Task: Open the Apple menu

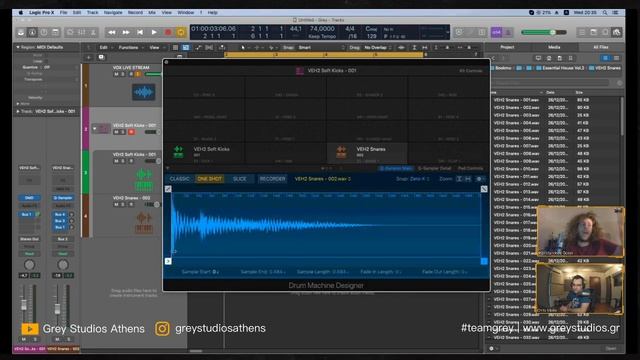Action: pos(20,13)
